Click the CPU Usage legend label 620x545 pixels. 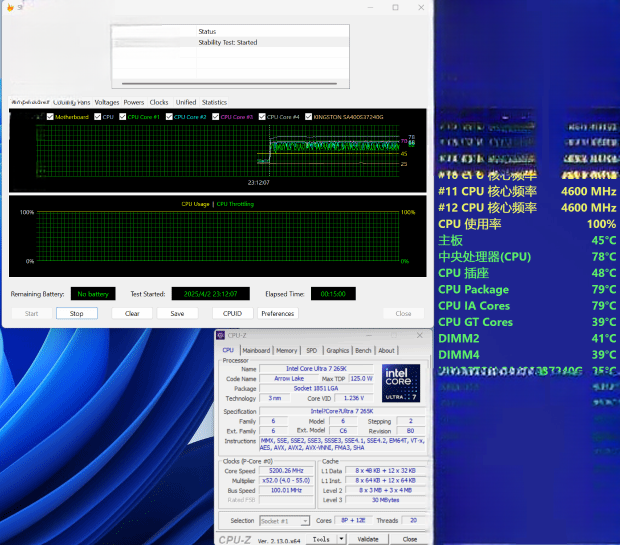195,204
